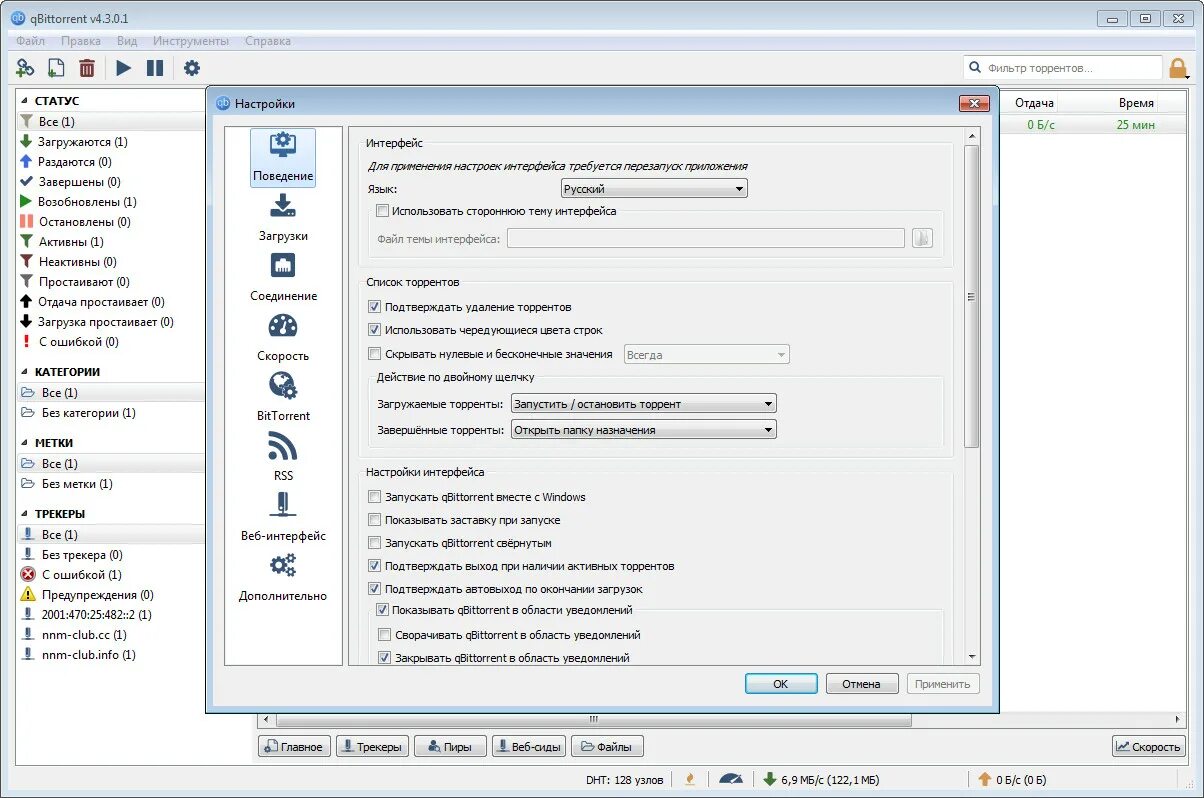
Task: Toggle Использовать чередующиеся цвета строк
Action: (375, 330)
